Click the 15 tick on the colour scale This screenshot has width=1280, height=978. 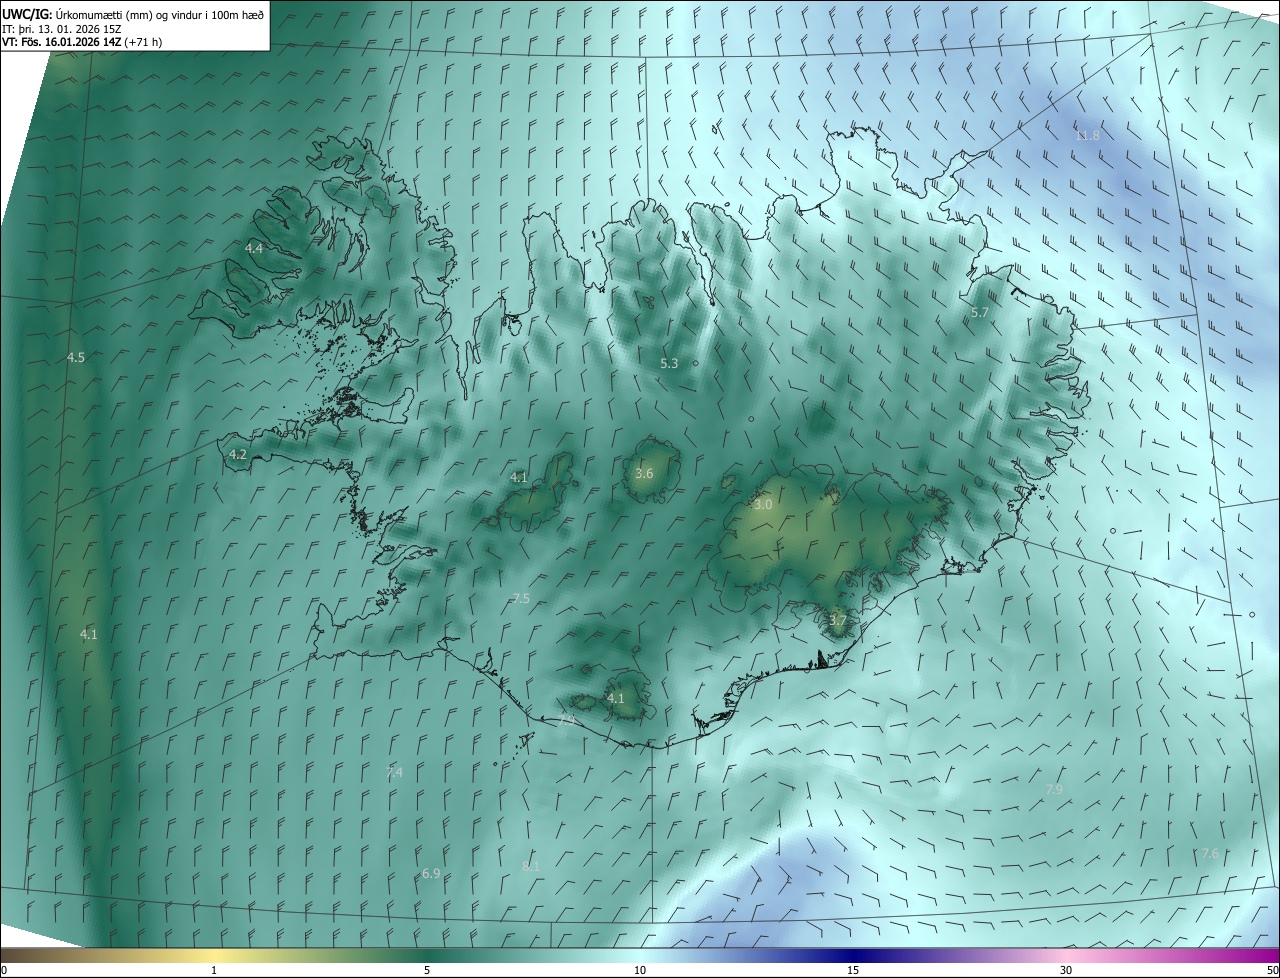(x=853, y=971)
